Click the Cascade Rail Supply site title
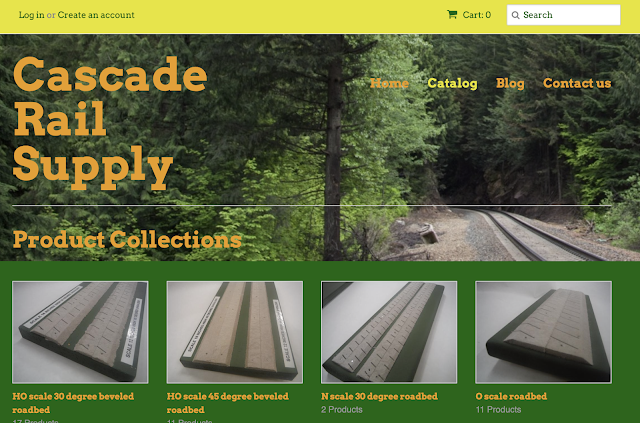The height and width of the screenshot is (423, 640). pyautogui.click(x=110, y=122)
